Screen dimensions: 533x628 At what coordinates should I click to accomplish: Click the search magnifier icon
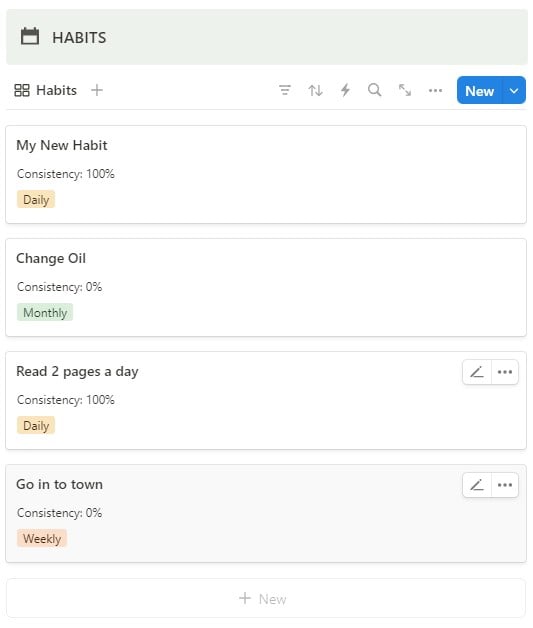pyautogui.click(x=374, y=90)
